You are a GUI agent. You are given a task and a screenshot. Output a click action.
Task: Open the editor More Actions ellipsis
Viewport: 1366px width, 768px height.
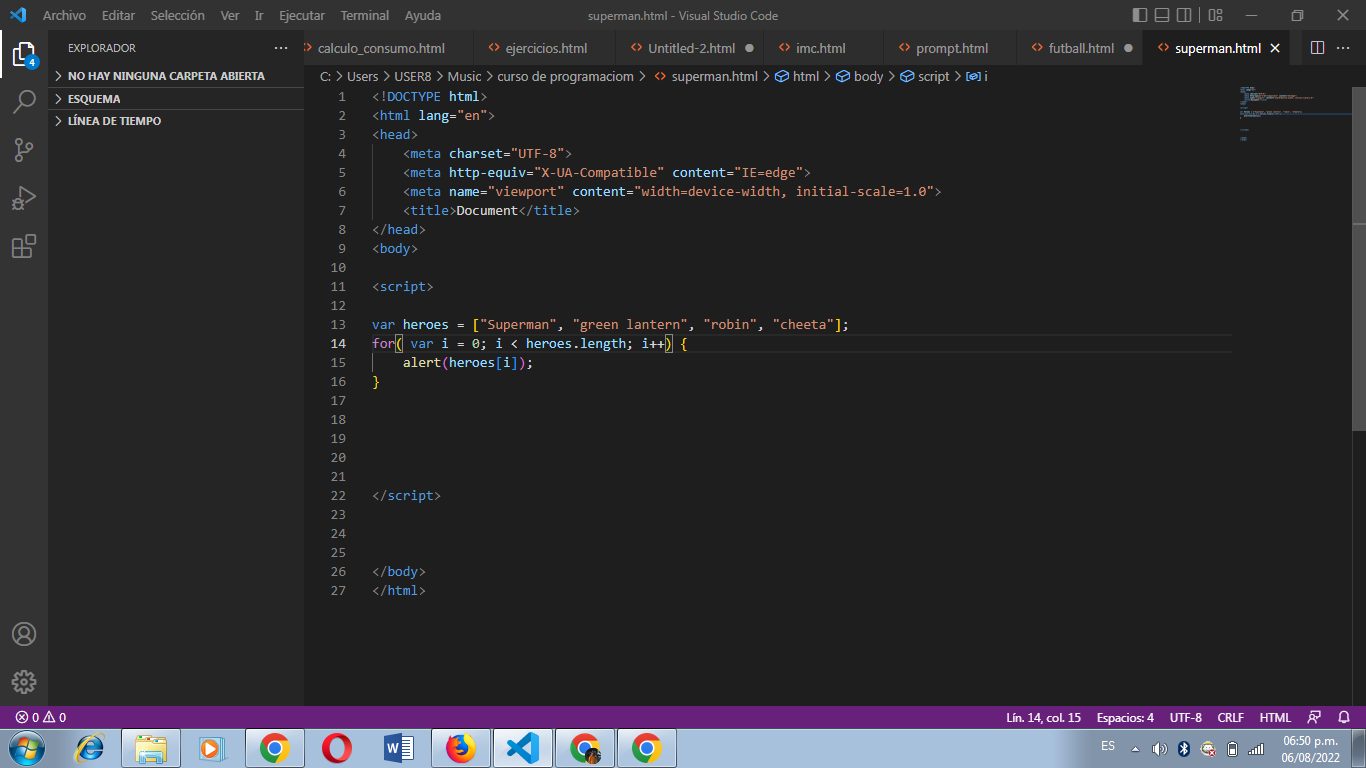(1344, 48)
